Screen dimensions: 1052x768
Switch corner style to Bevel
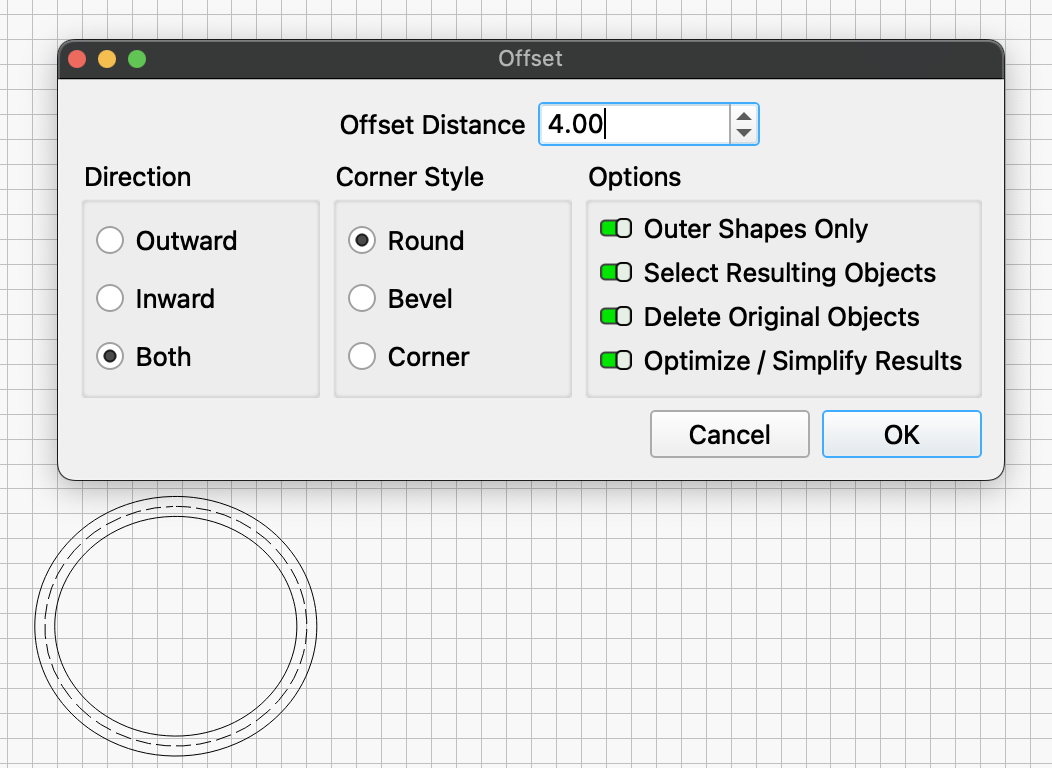tap(362, 299)
